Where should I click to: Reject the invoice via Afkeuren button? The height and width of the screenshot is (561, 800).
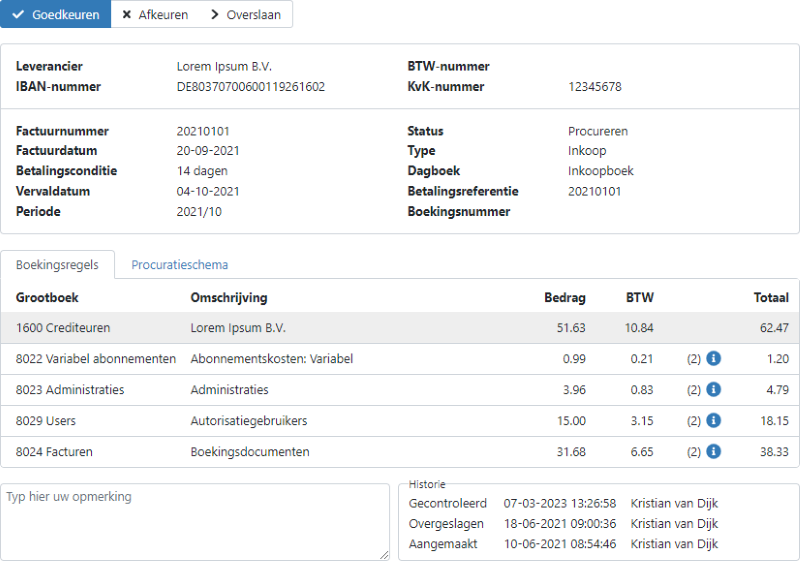(x=155, y=15)
